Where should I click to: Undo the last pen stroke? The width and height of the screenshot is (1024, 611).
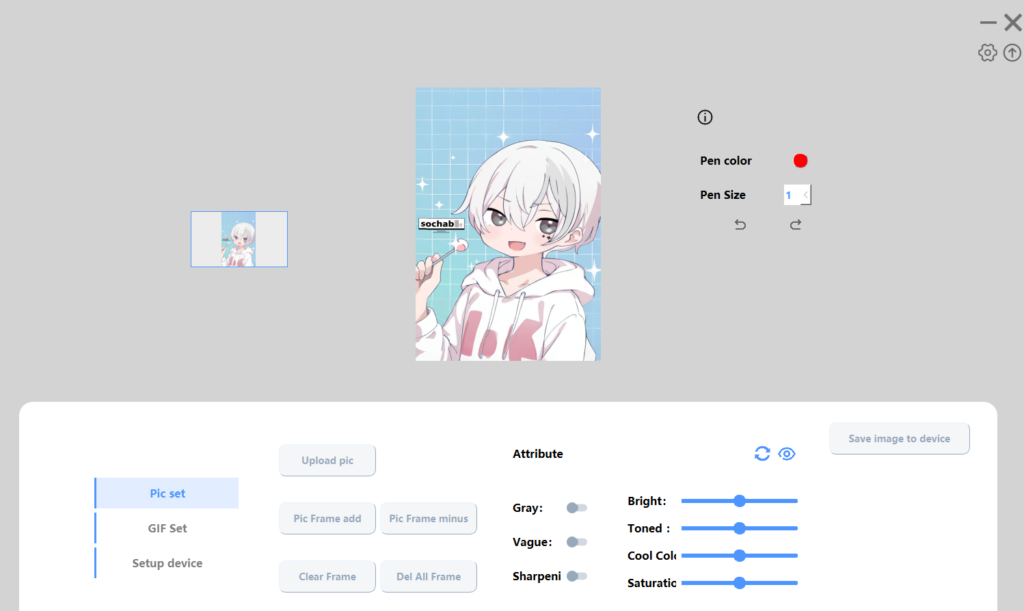click(x=740, y=224)
